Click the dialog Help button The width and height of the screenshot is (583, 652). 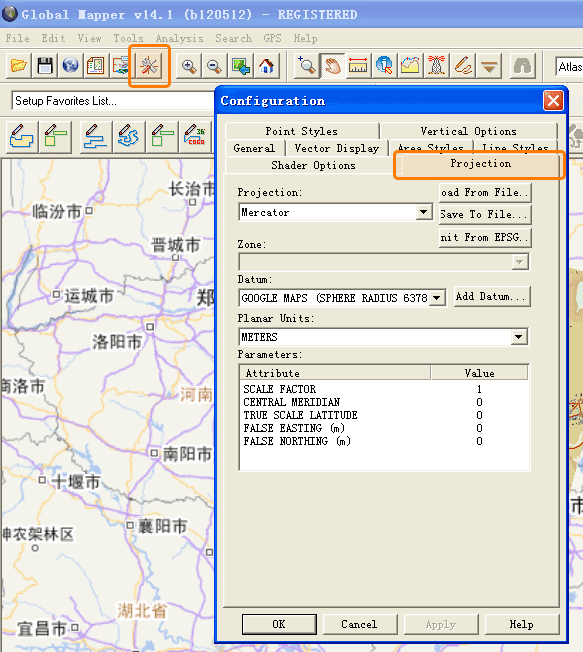pos(521,624)
